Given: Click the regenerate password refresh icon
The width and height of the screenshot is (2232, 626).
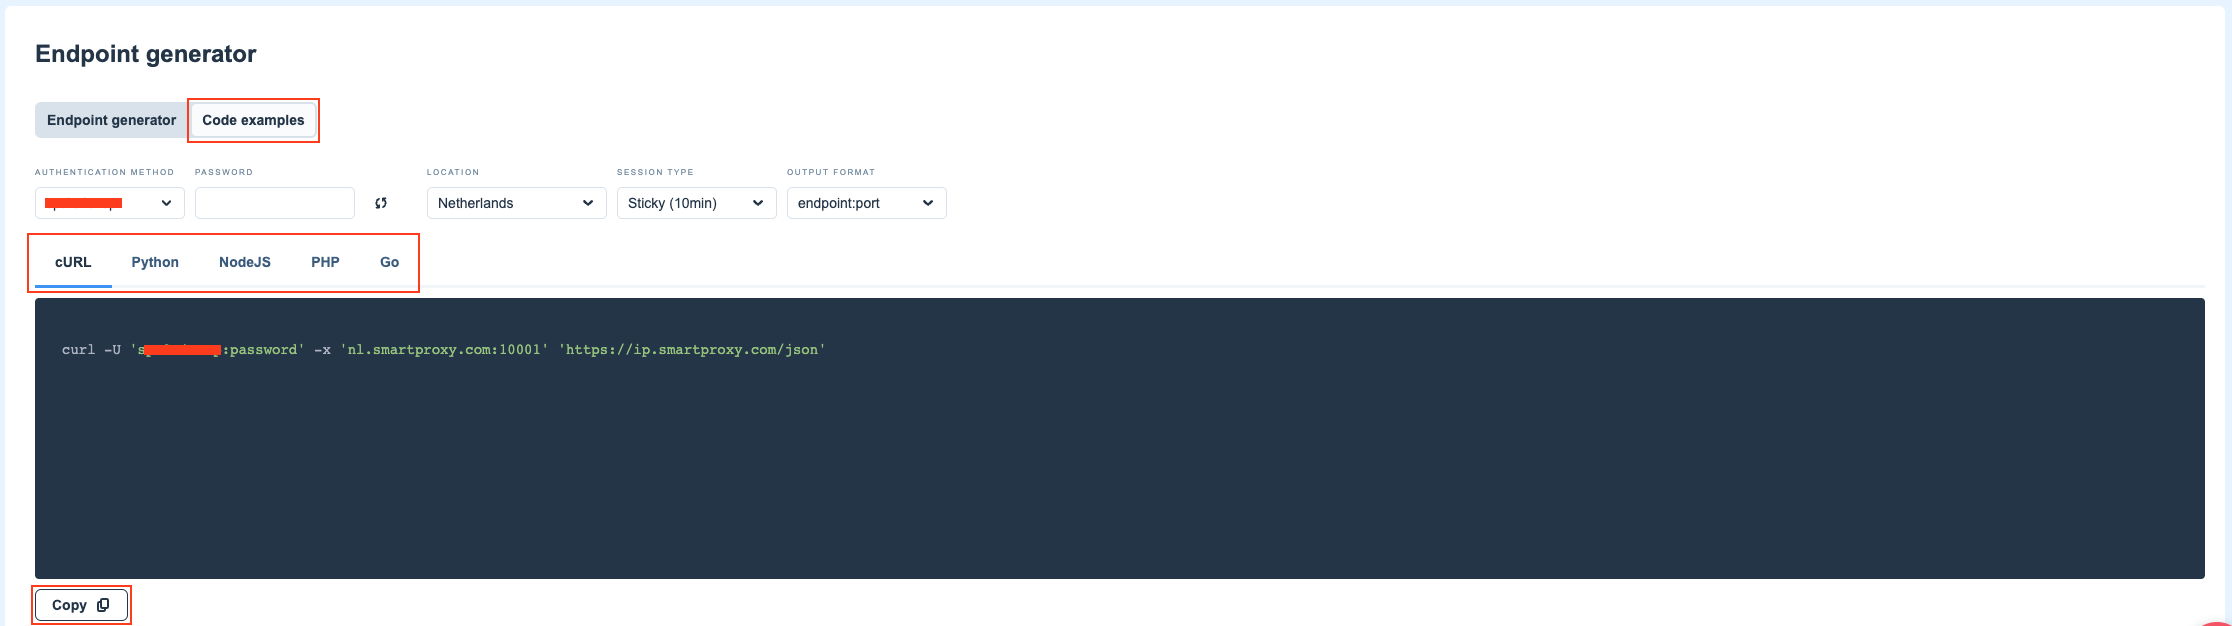Looking at the screenshot, I should 381,203.
